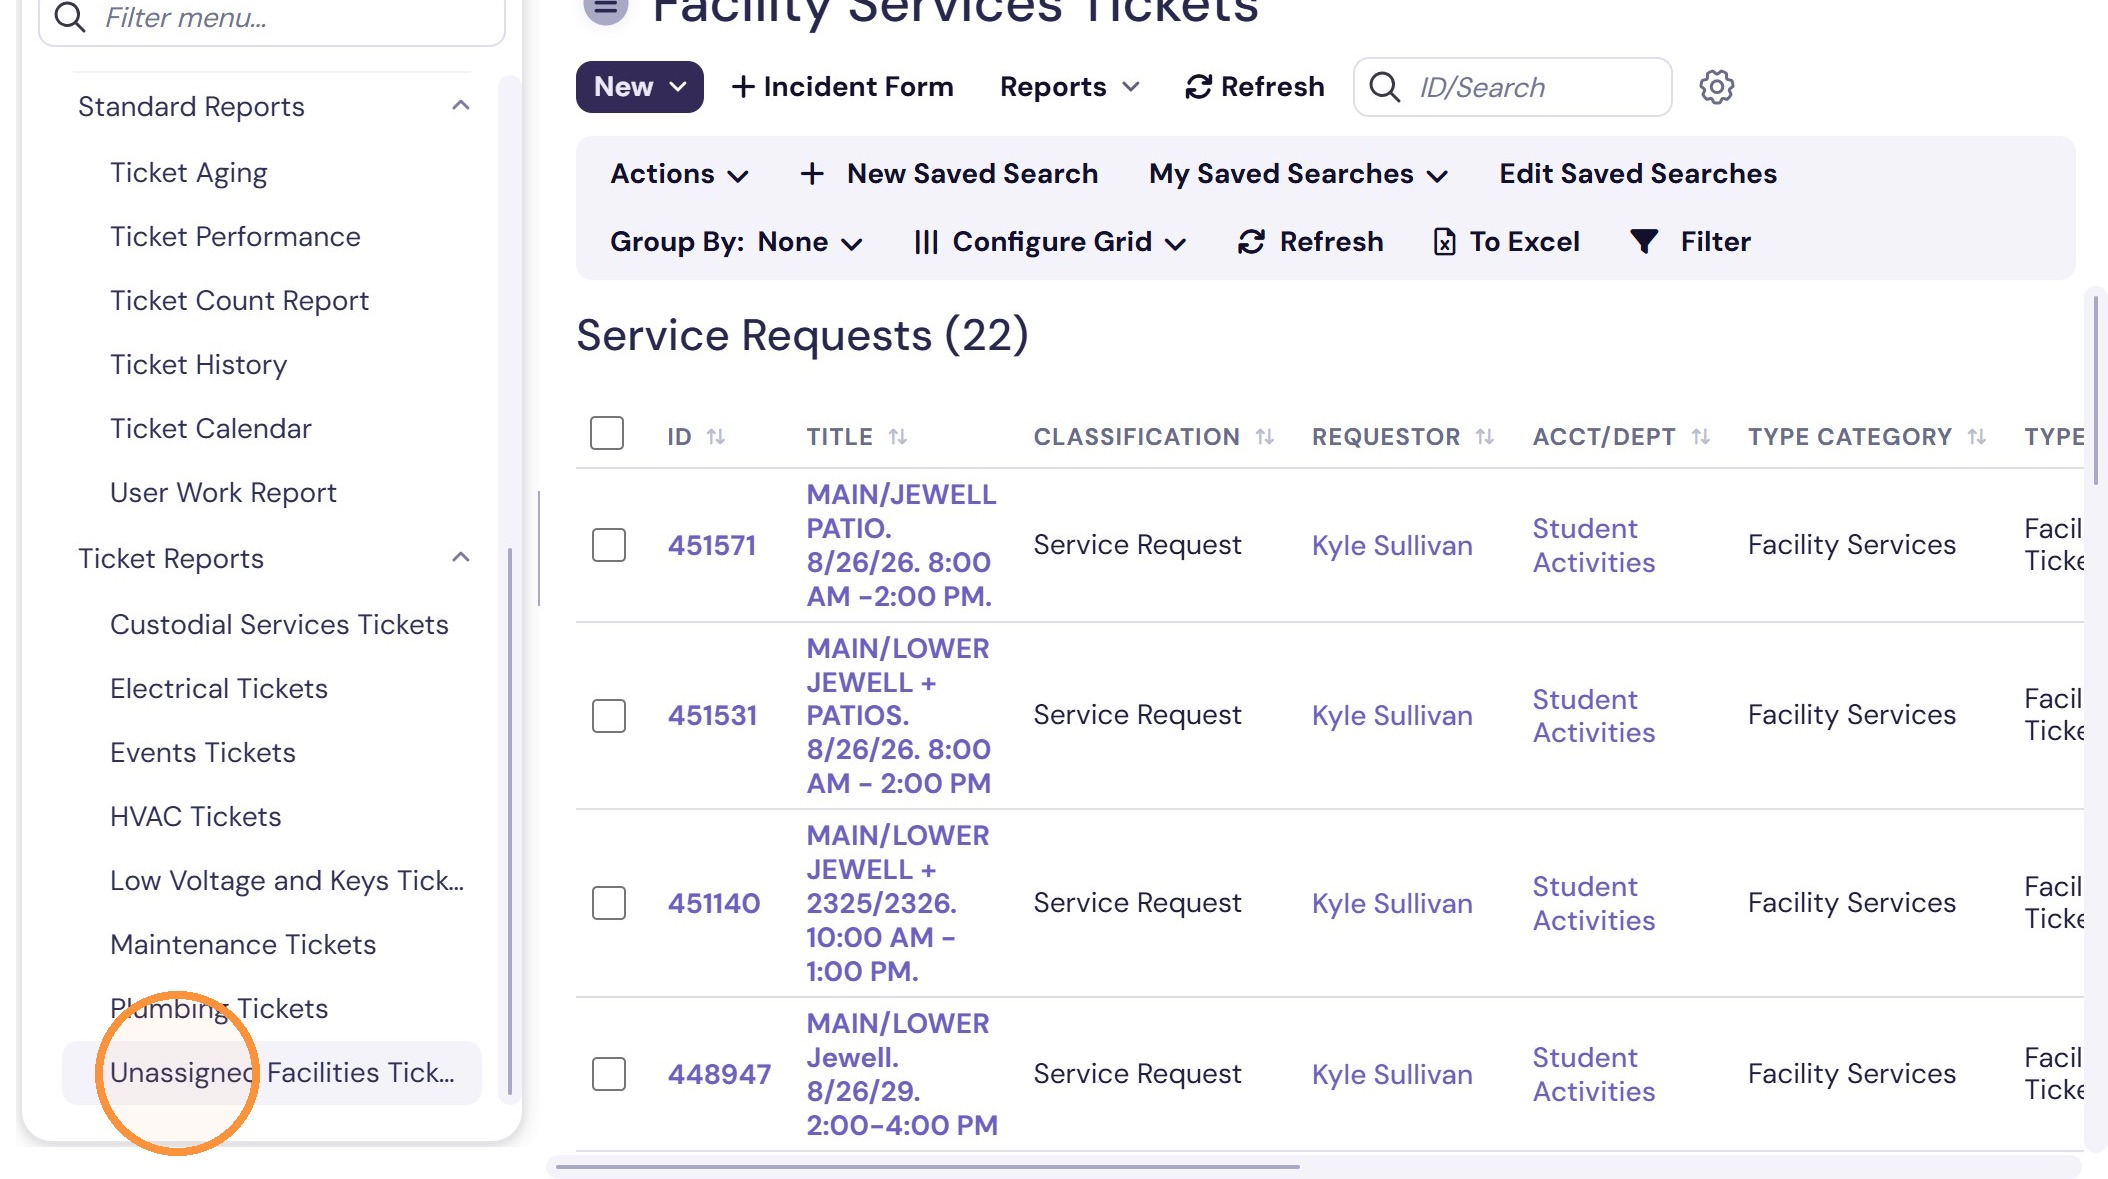Open ticket 448947 link
Screen dimensions: 2108x1179
tap(719, 1074)
